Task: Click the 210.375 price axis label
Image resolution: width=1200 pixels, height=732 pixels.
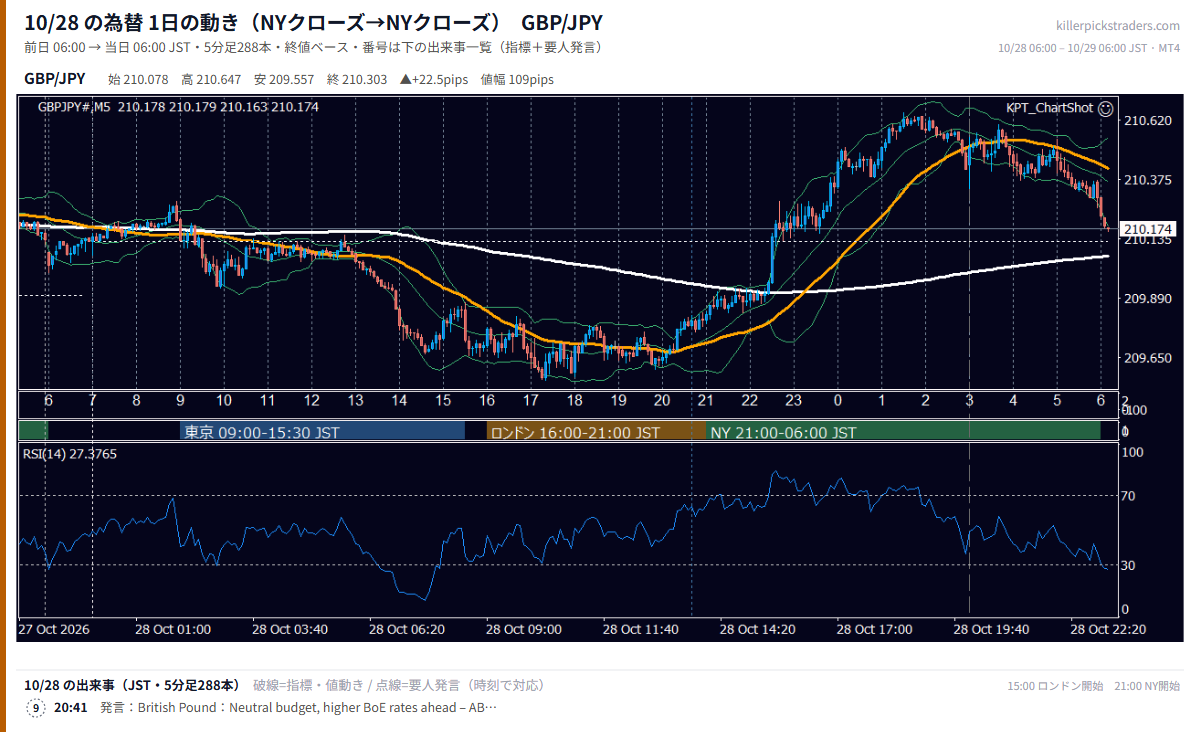Action: tap(1148, 180)
